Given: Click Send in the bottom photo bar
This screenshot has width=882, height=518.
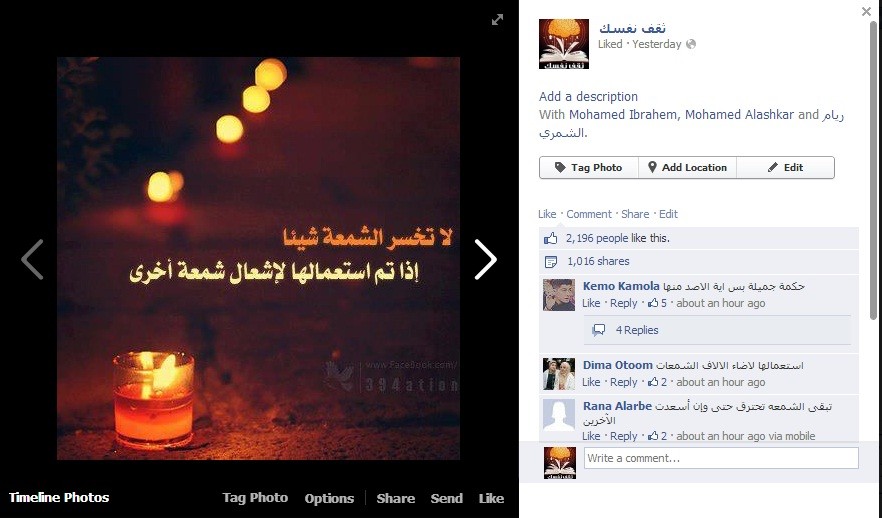Looking at the screenshot, I should pyautogui.click(x=447, y=498).
